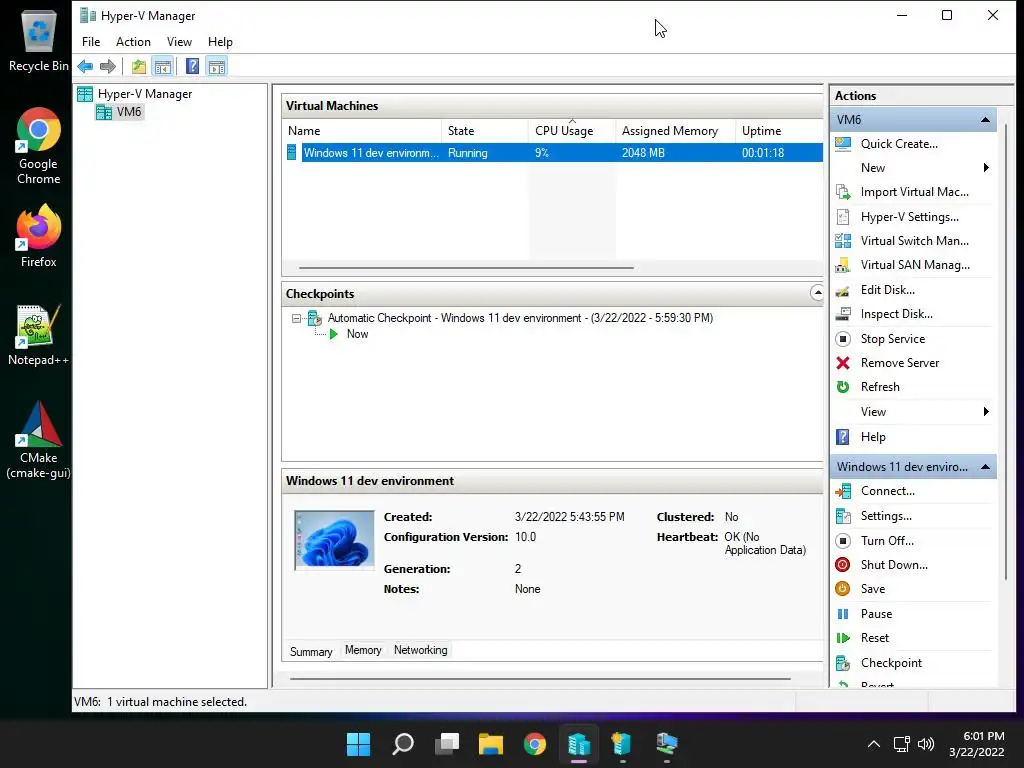
Task: Show hidden system tray icons
Action: [x=873, y=744]
